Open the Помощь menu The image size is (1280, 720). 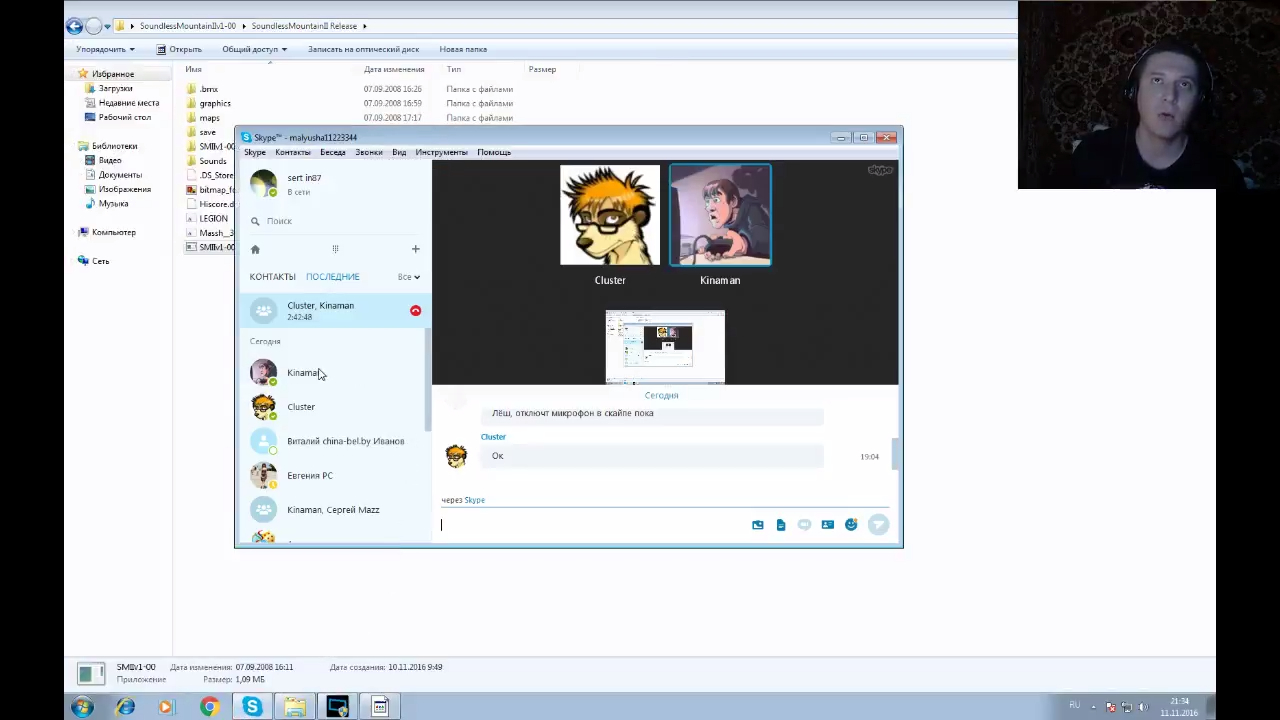pos(494,152)
